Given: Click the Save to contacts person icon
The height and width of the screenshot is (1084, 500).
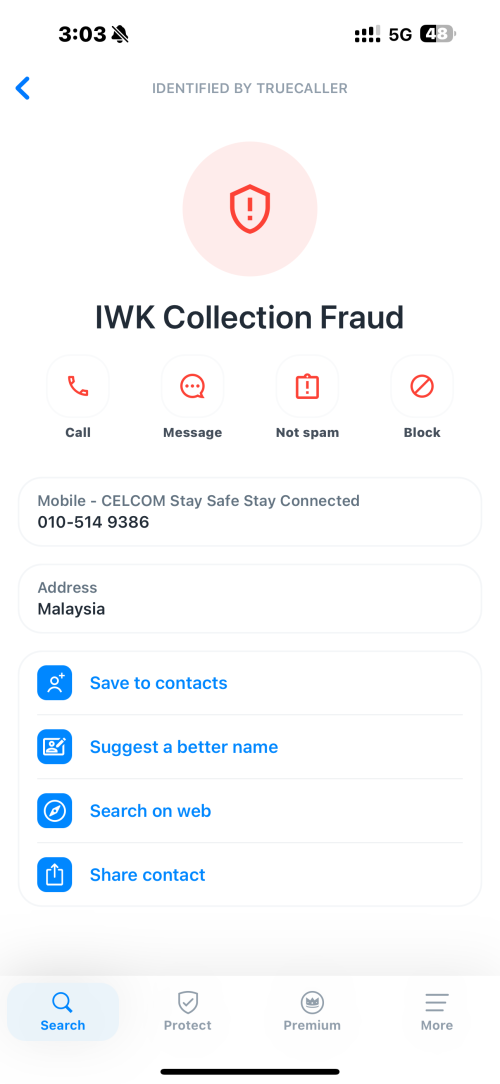Looking at the screenshot, I should pos(55,683).
